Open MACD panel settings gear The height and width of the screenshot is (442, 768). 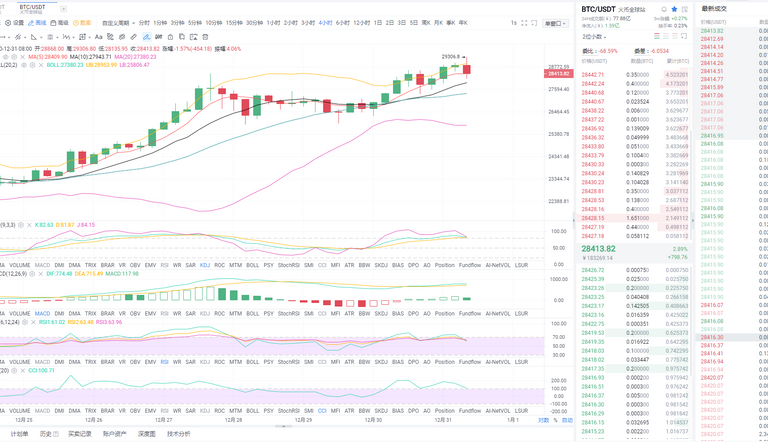point(32,273)
